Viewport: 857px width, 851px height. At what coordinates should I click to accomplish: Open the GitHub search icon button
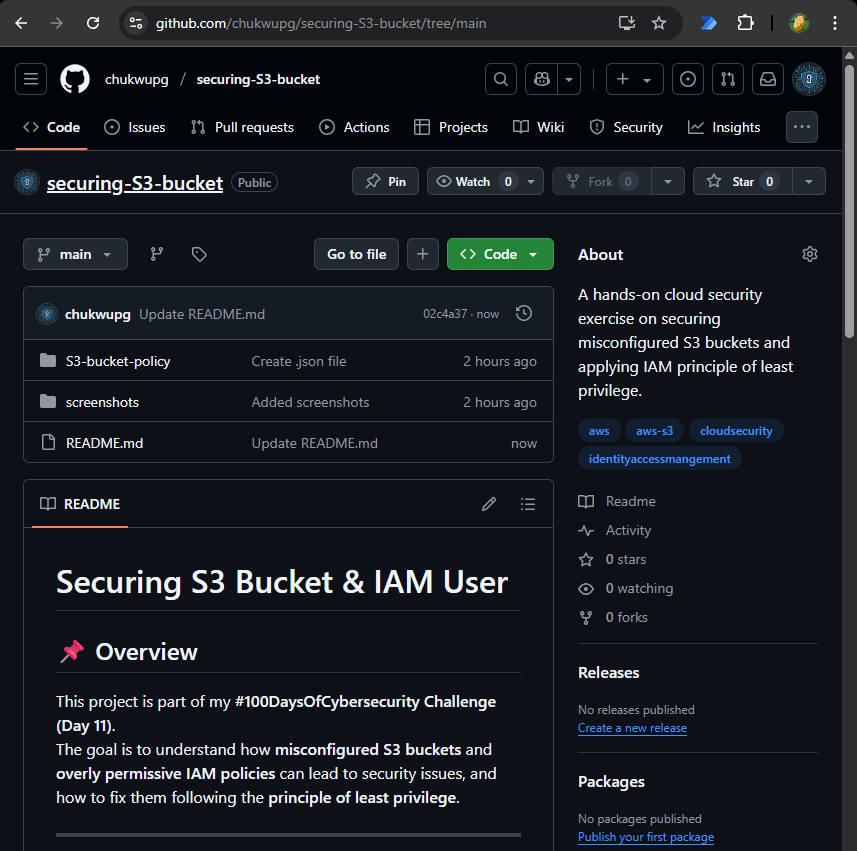point(501,79)
